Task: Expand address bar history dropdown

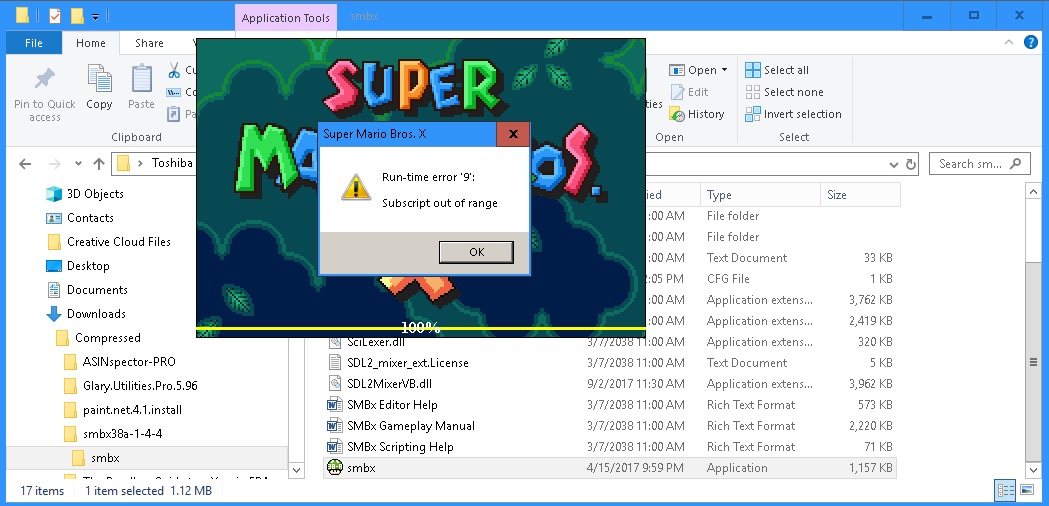Action: tap(893, 164)
